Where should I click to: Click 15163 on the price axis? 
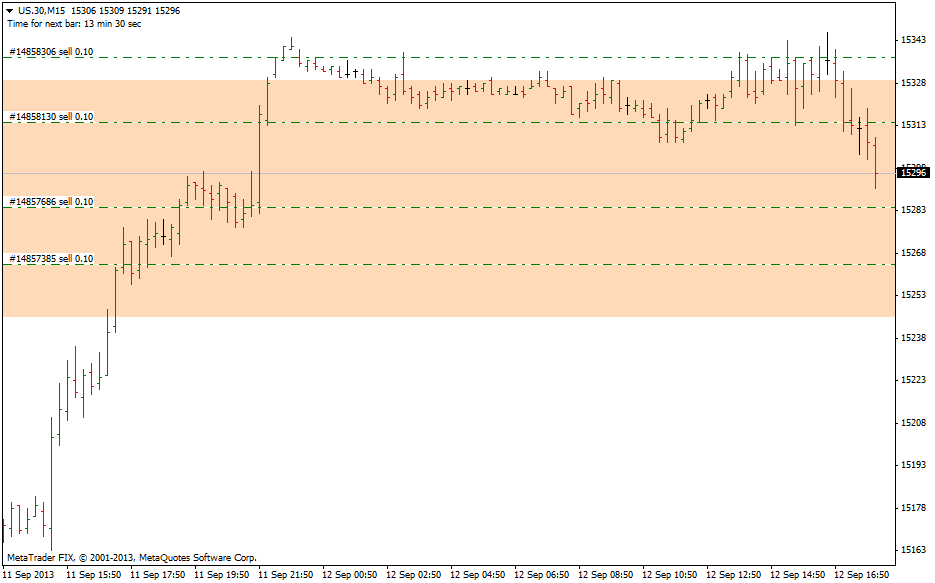(913, 550)
